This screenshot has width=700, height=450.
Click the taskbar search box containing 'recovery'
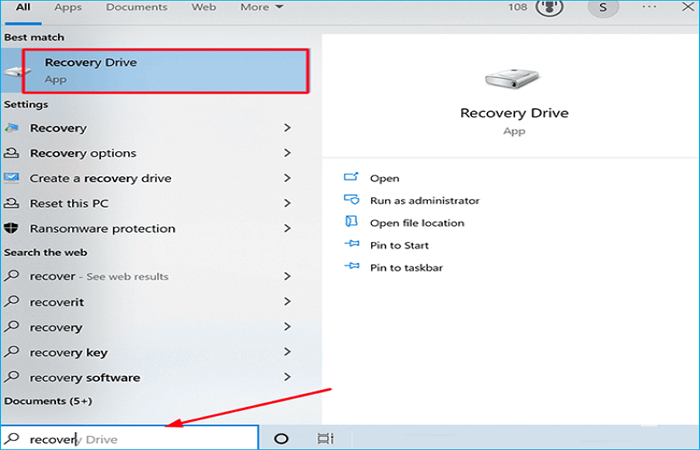point(129,438)
